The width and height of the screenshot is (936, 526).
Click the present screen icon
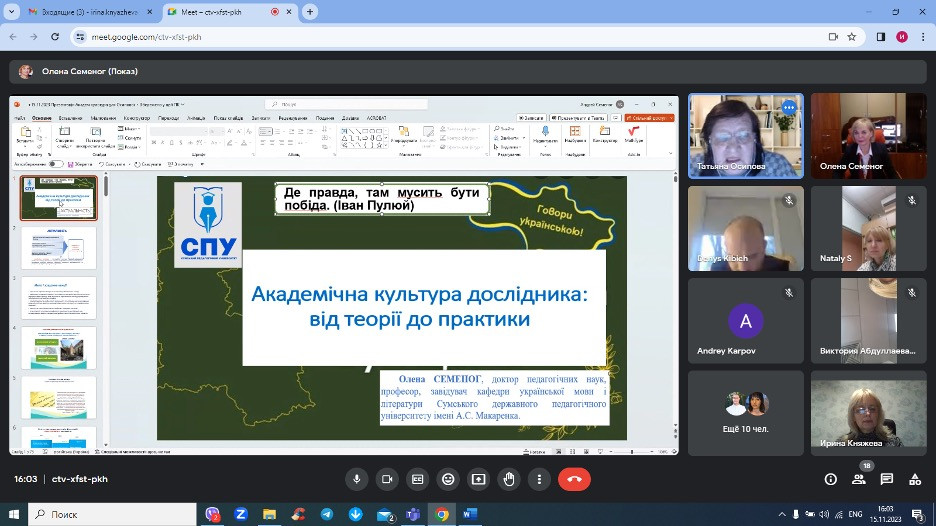pos(478,479)
